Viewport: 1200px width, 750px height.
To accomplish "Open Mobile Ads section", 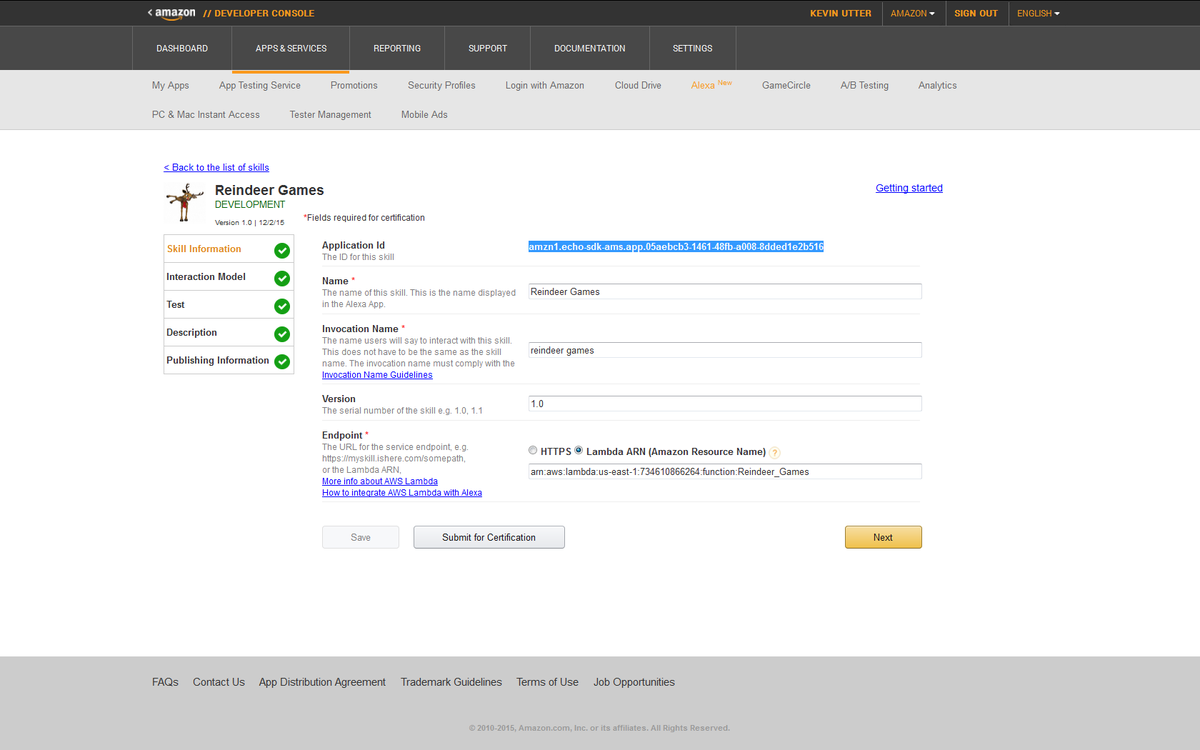I will point(425,114).
